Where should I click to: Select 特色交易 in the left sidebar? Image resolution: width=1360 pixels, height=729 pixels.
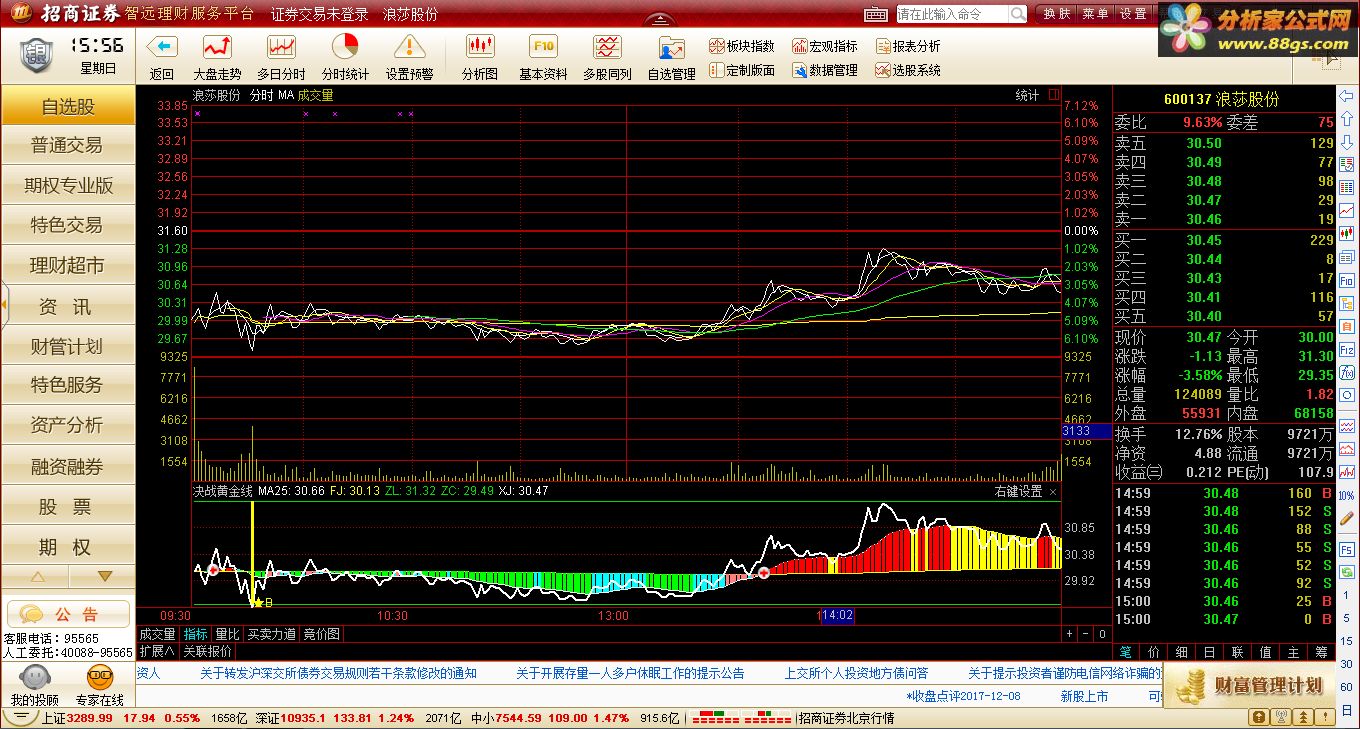point(68,226)
